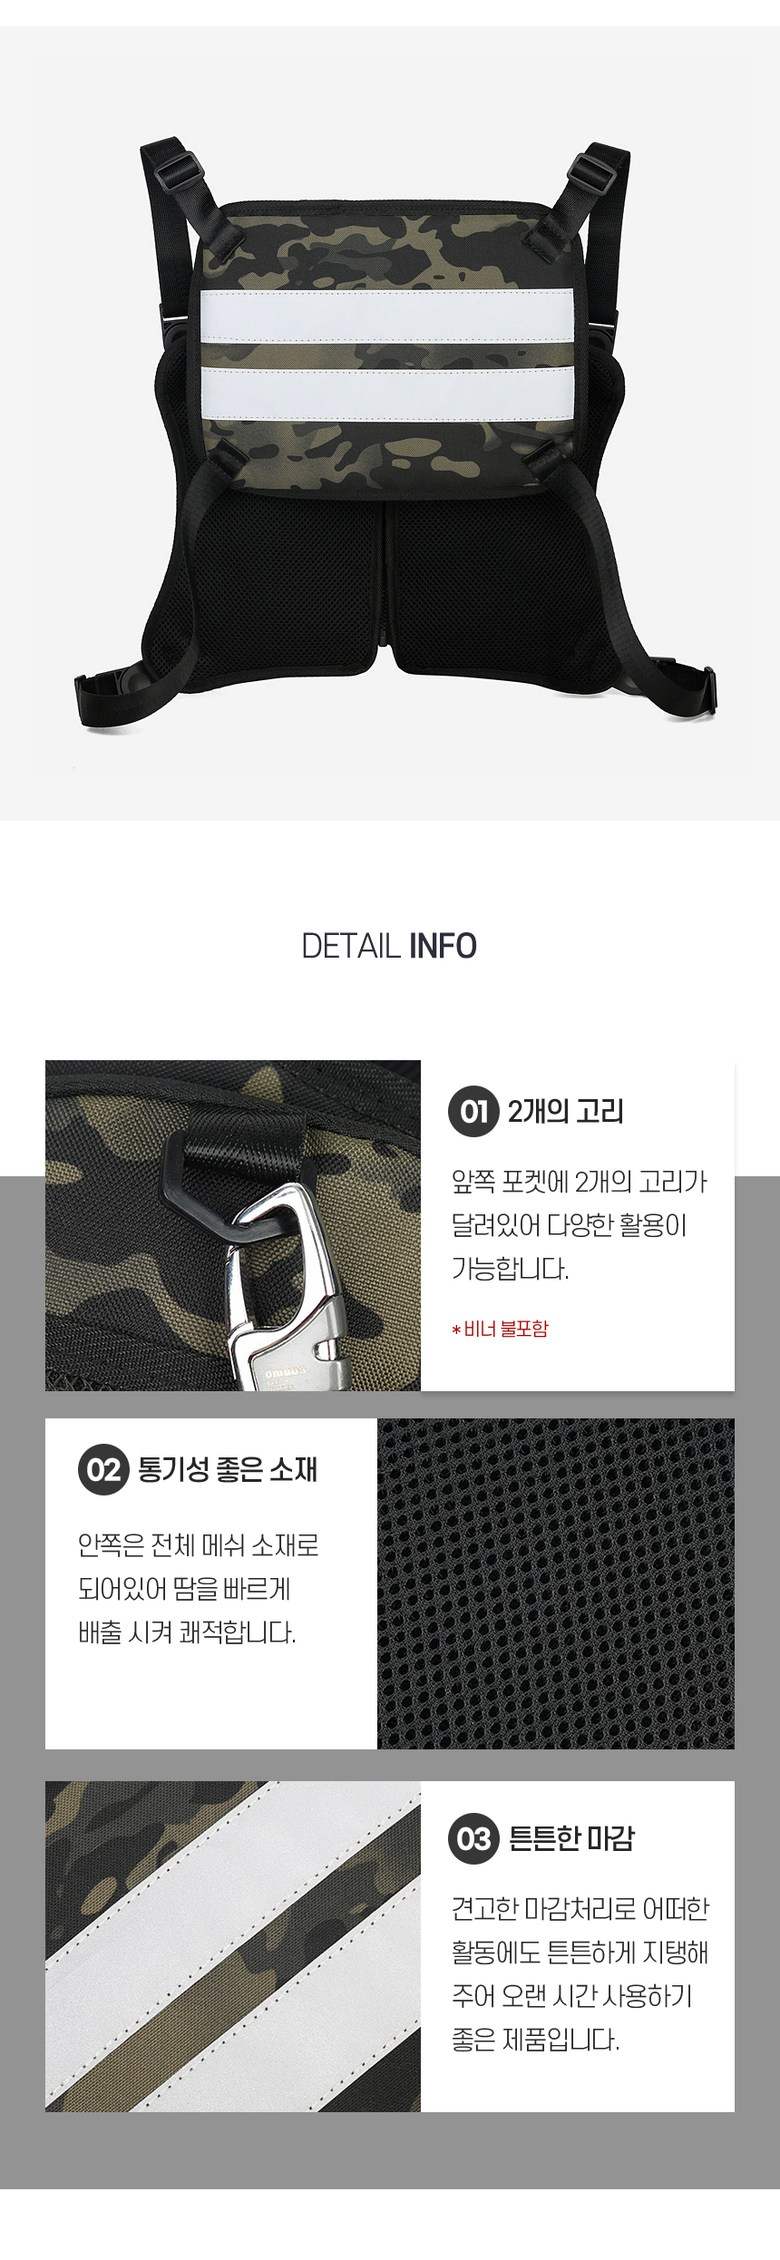The height and width of the screenshot is (2260, 780).
Task: Click the mesh material description paragraph
Action: 198,1589
